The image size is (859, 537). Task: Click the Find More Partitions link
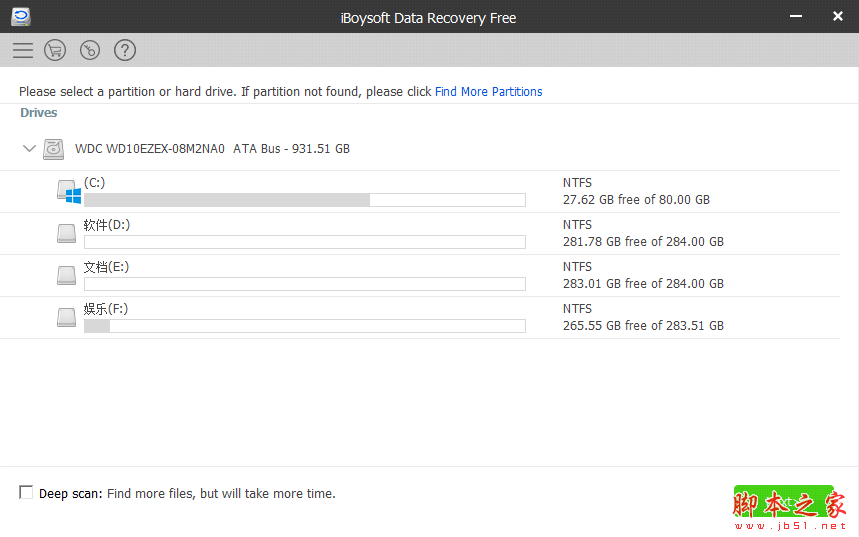(488, 92)
